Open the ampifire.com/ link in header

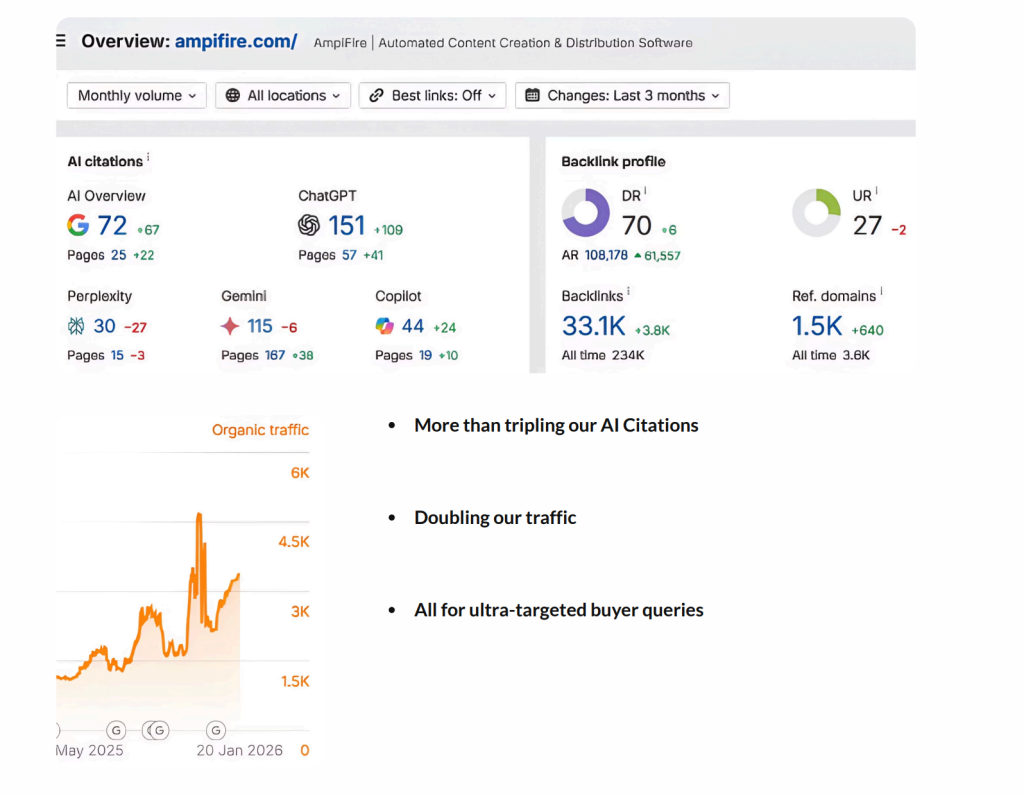pos(236,41)
